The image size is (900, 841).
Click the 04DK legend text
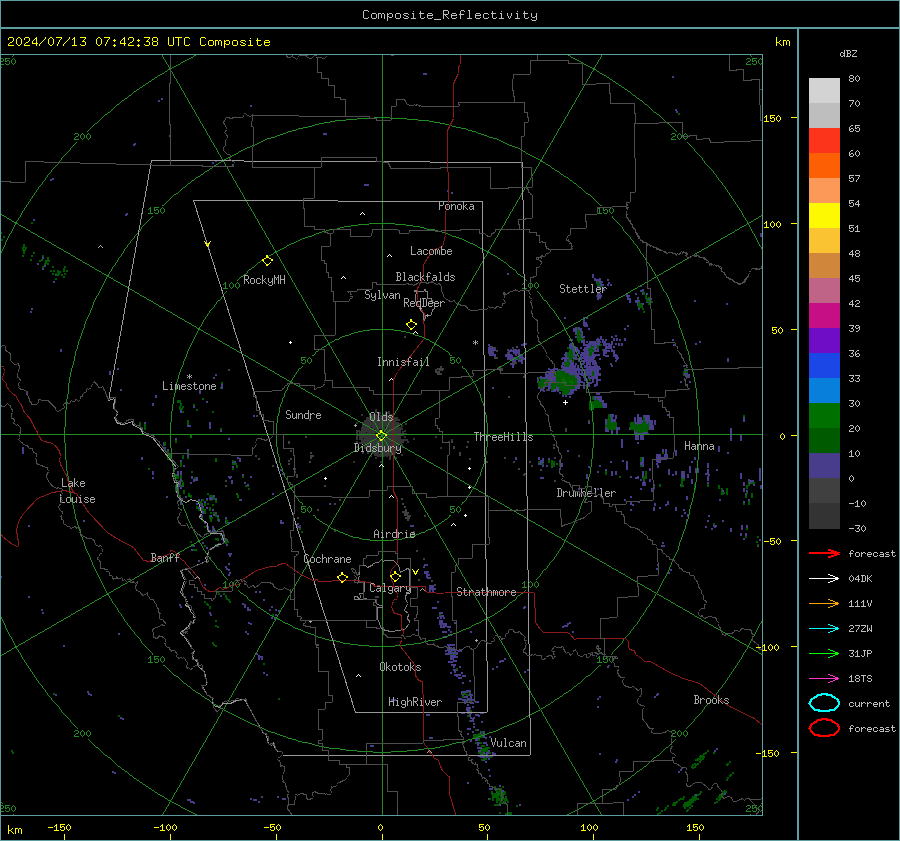point(860,579)
